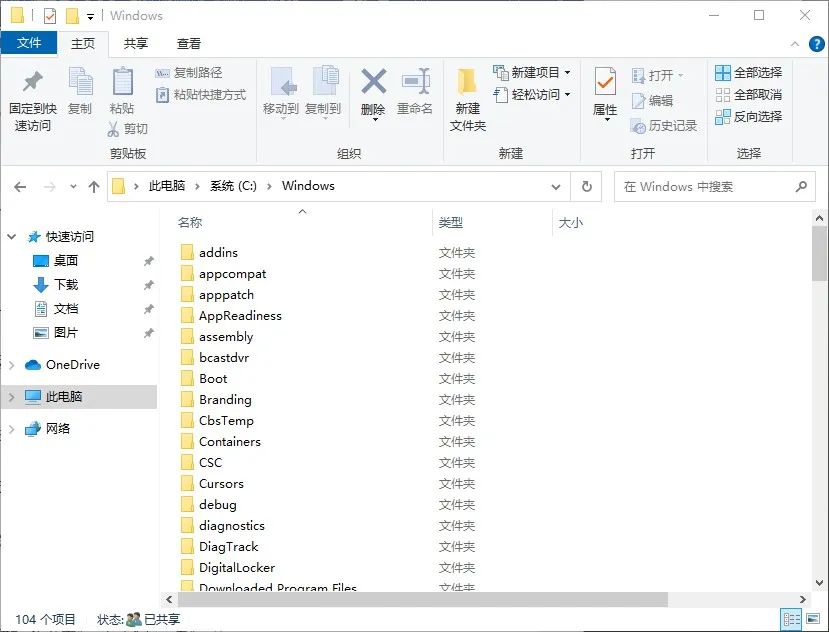The width and height of the screenshot is (829, 632).
Task: Collapse the ribbon with the chevron
Action: point(795,44)
